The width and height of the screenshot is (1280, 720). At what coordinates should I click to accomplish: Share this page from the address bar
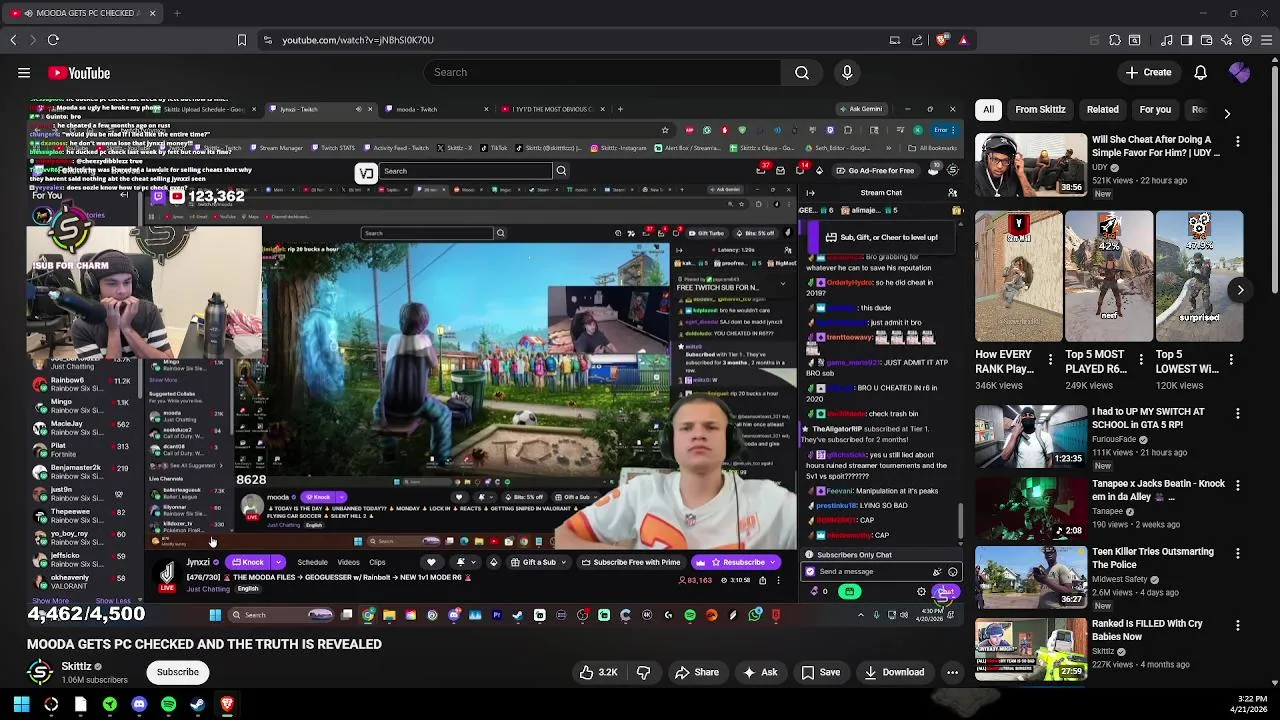click(917, 40)
